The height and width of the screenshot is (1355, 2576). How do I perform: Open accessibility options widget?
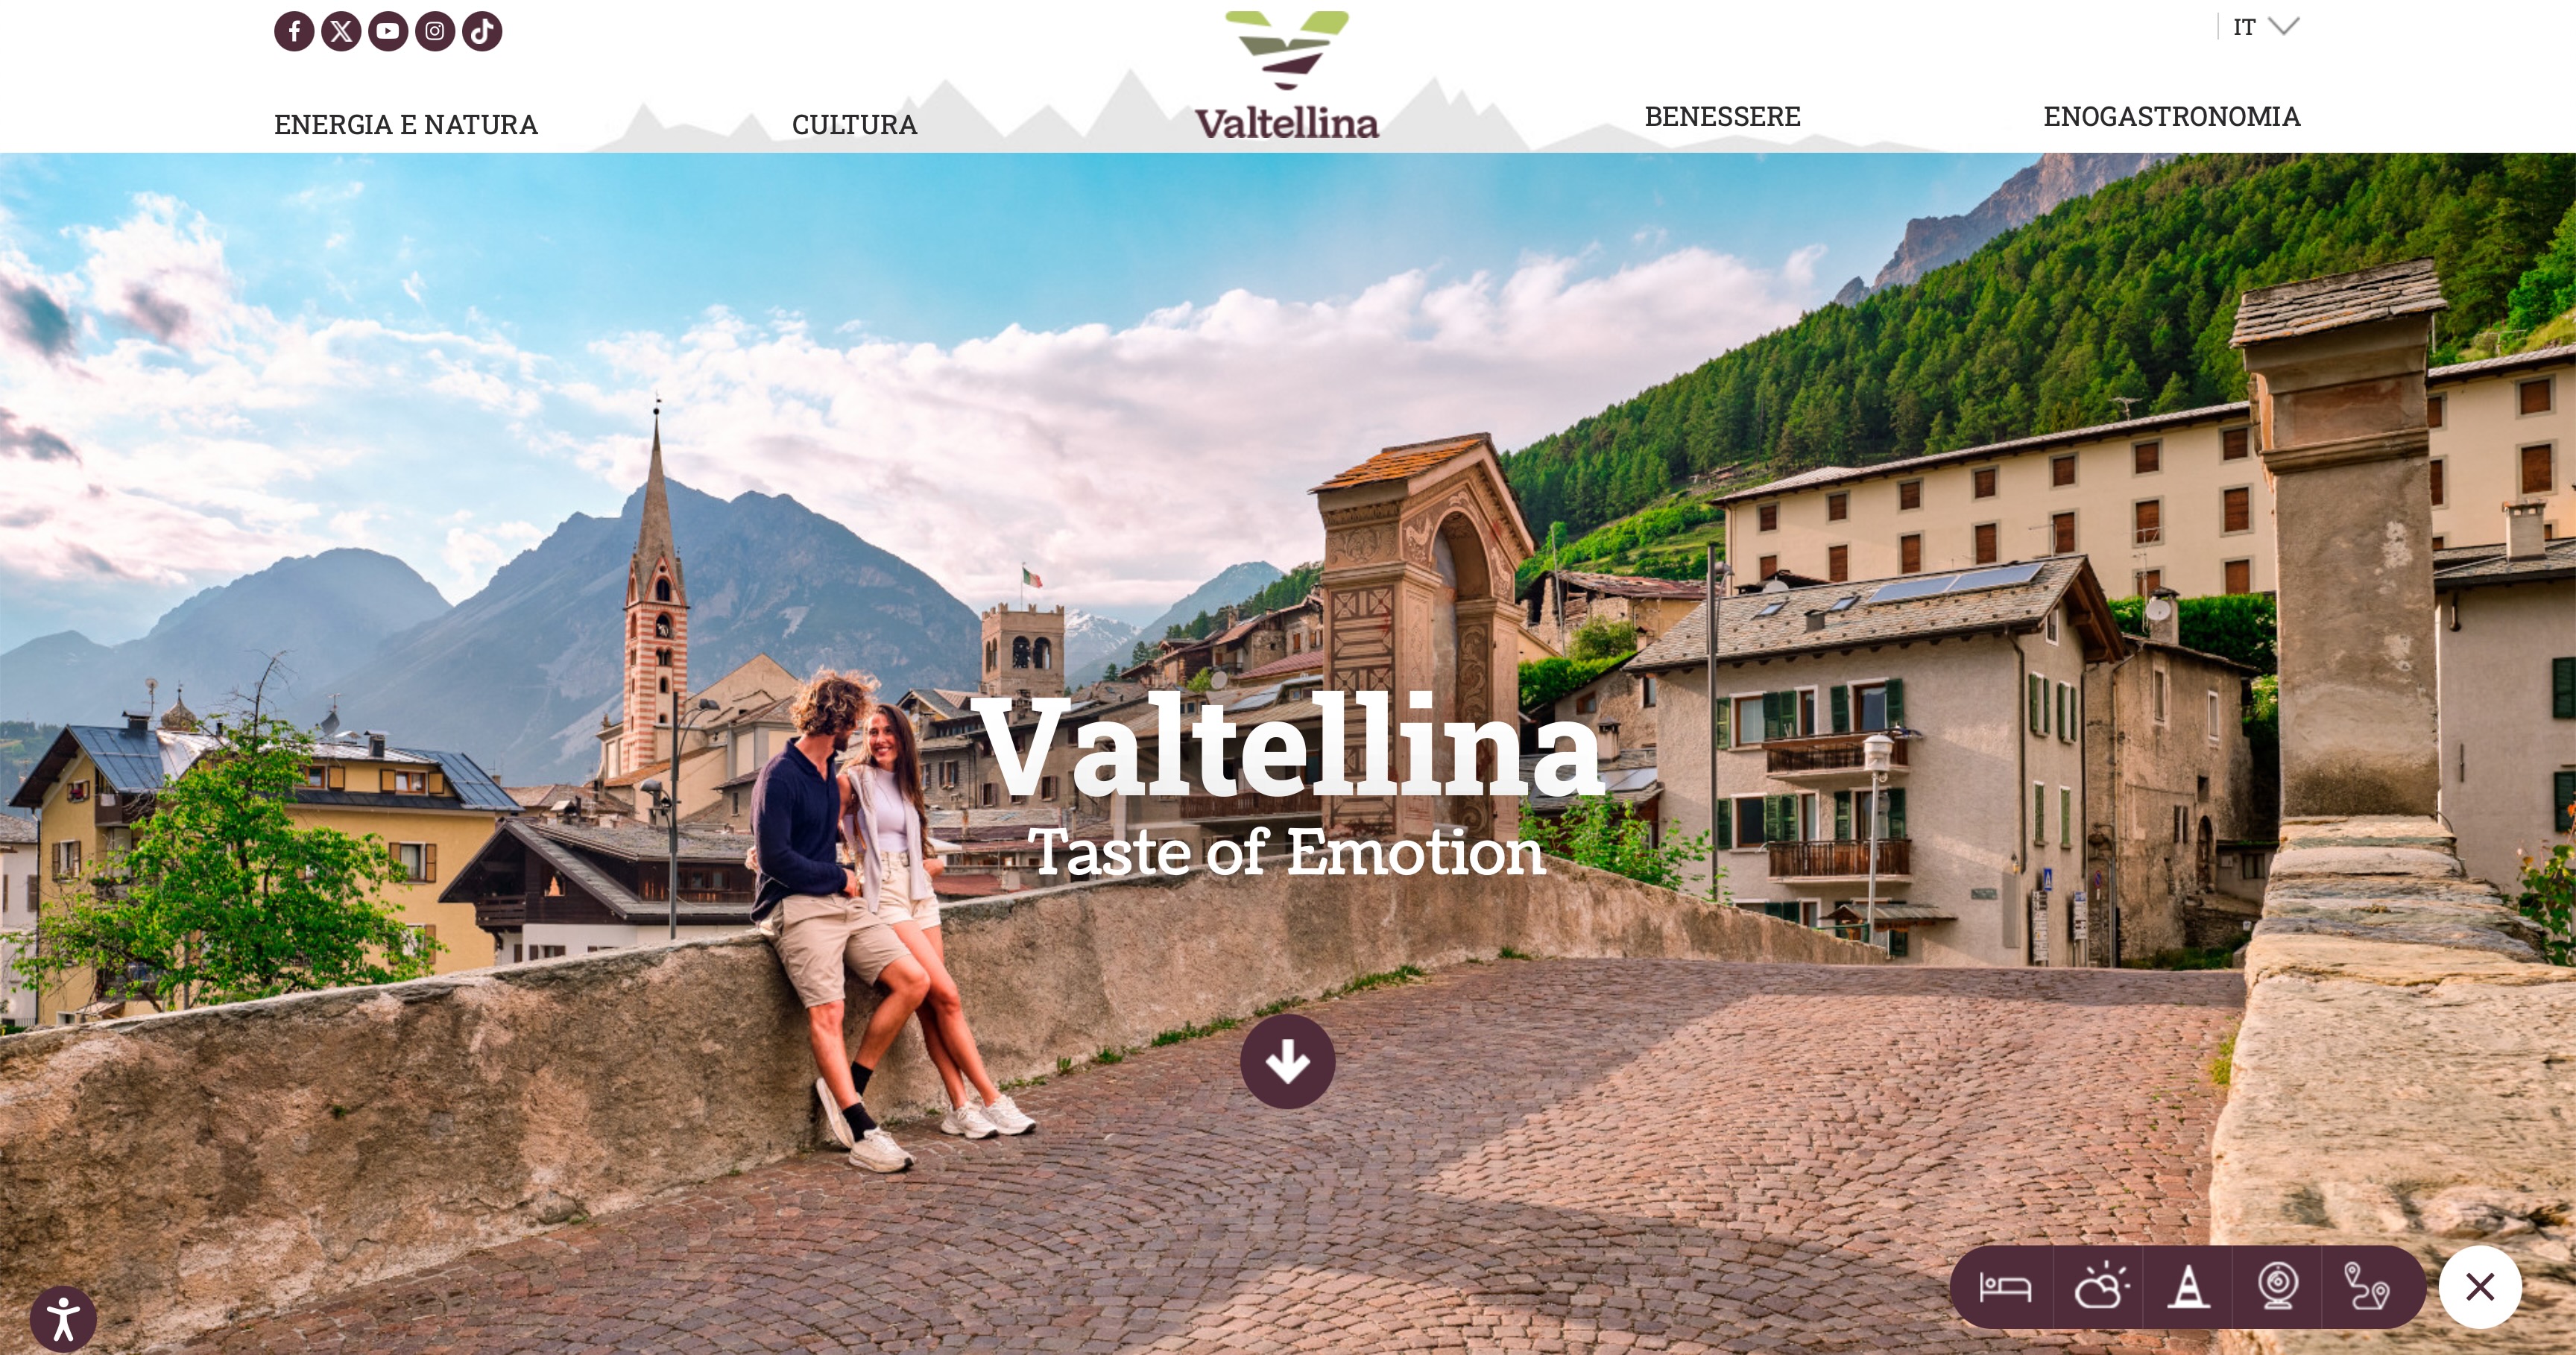tap(63, 1319)
